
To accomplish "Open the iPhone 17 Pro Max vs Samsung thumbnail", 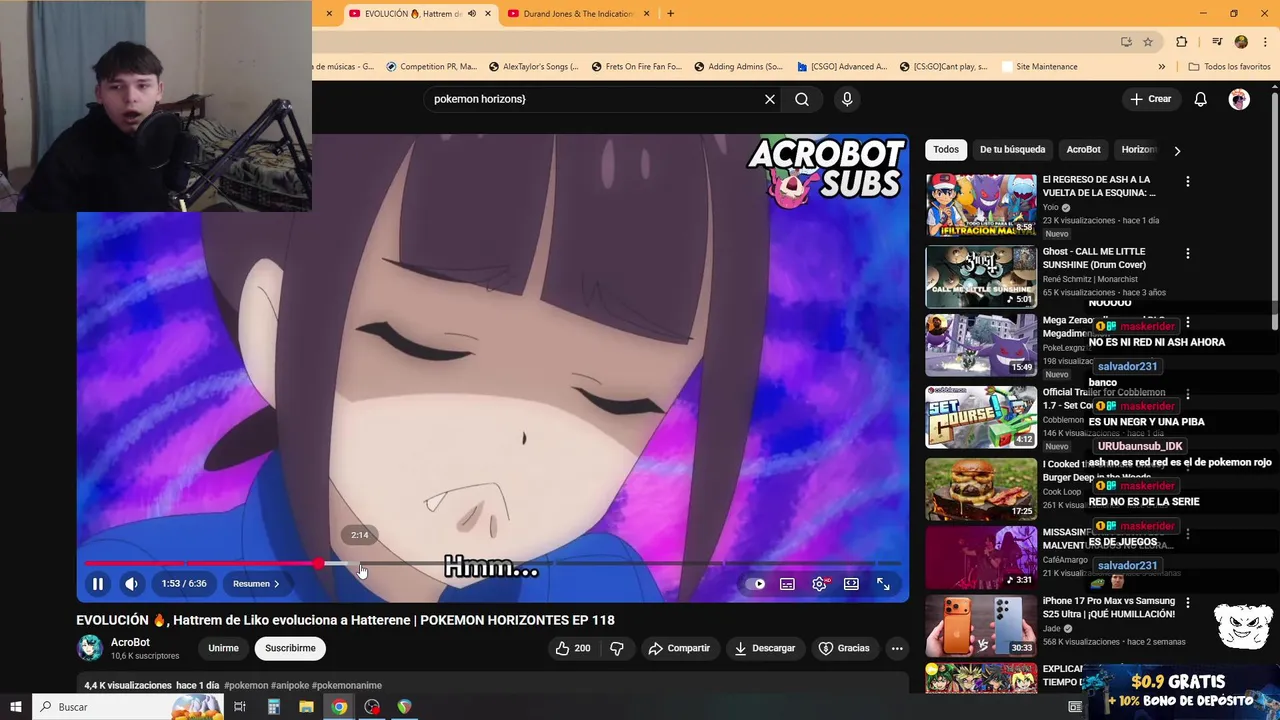I will [981, 625].
